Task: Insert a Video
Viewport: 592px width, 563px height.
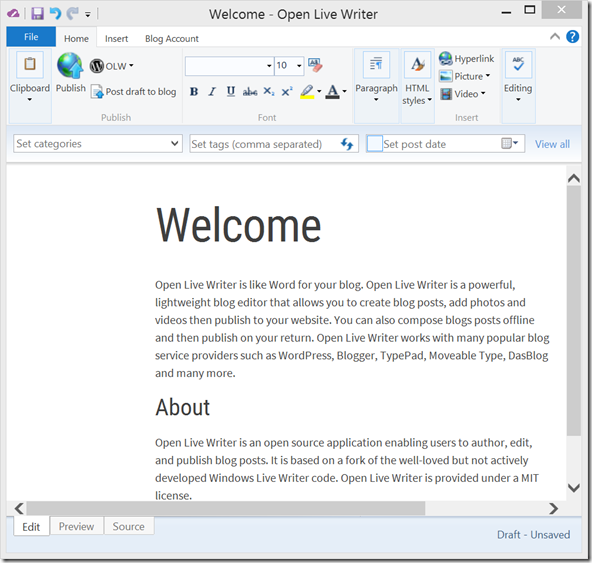Action: (462, 94)
